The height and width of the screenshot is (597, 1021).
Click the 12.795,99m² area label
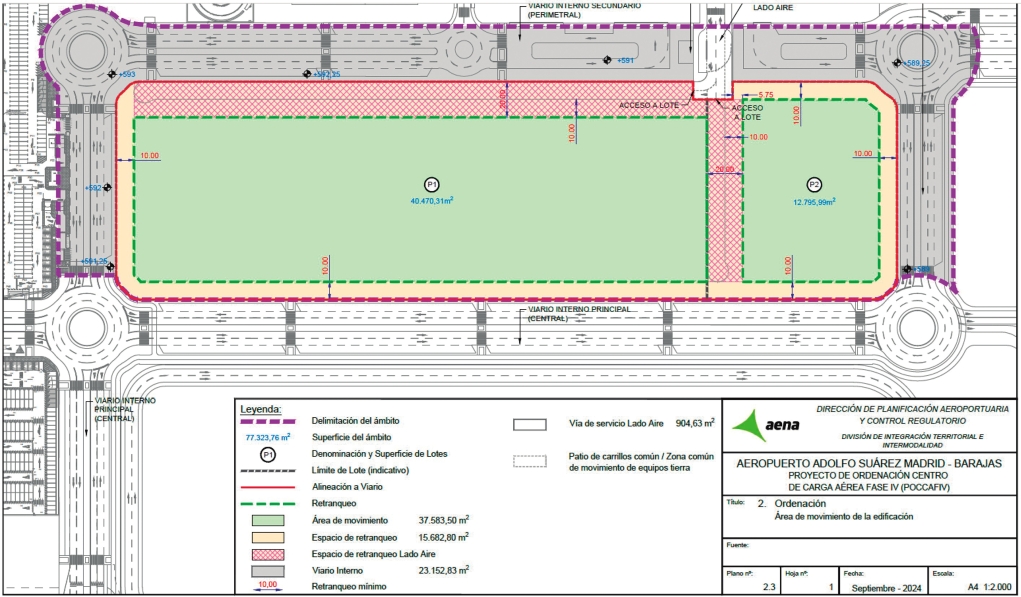point(814,202)
